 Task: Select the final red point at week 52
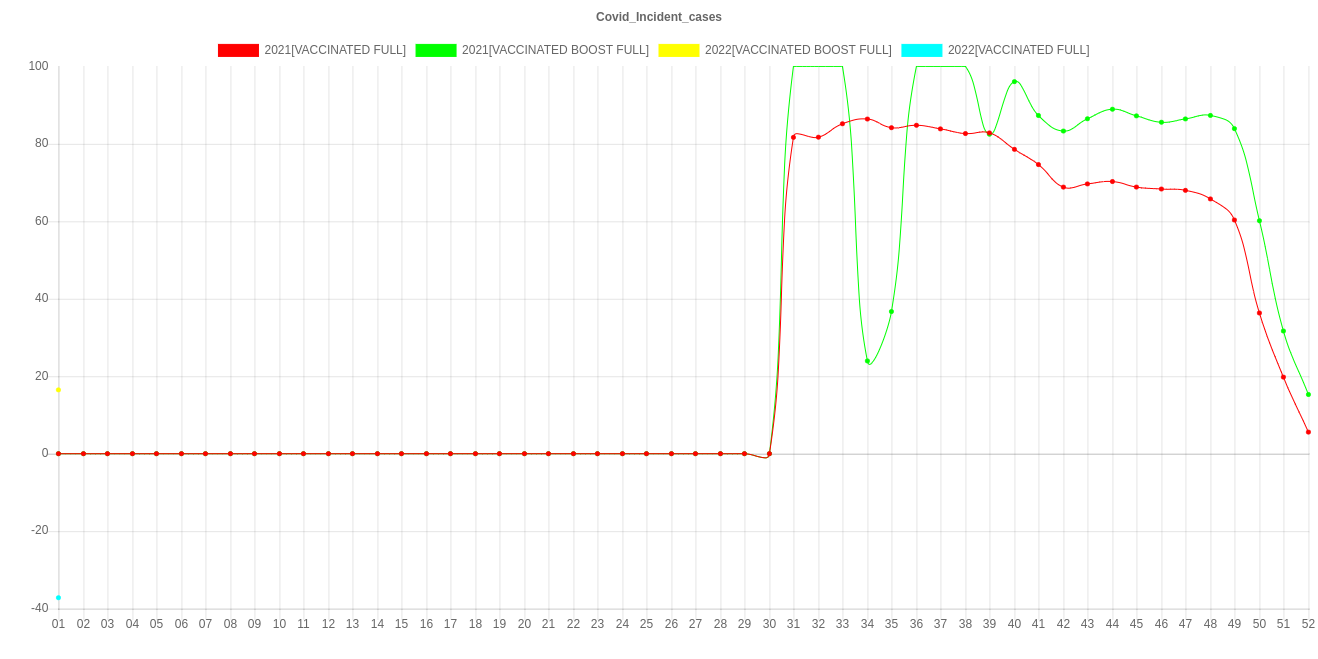point(1308,432)
